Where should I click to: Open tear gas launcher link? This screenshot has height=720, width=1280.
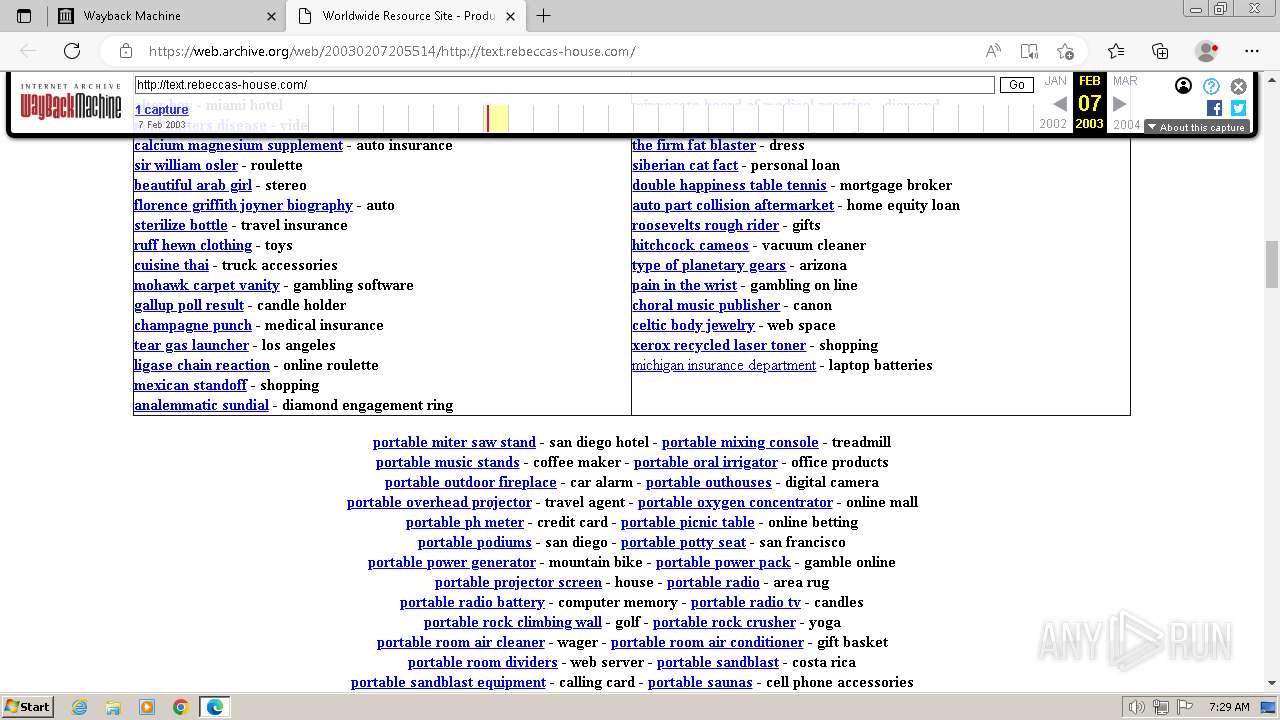pos(191,345)
